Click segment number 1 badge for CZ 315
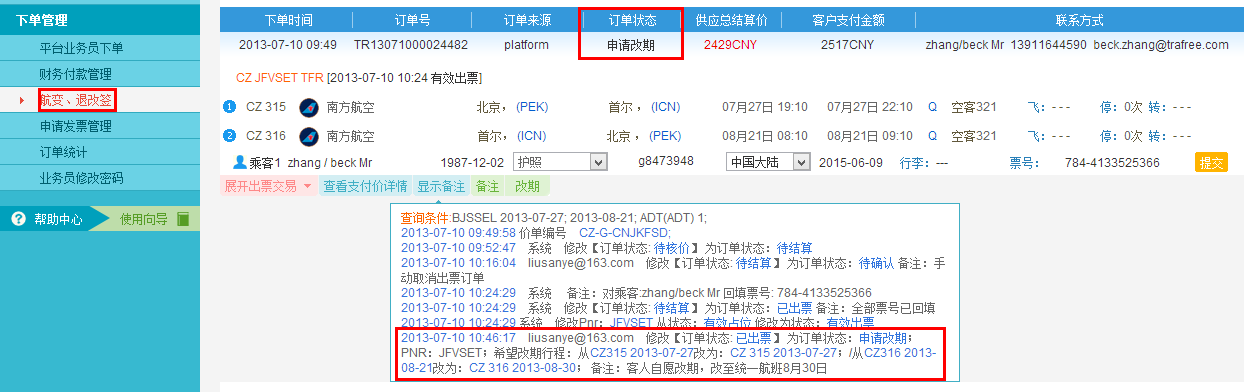The image size is (1244, 392). pyautogui.click(x=230, y=107)
